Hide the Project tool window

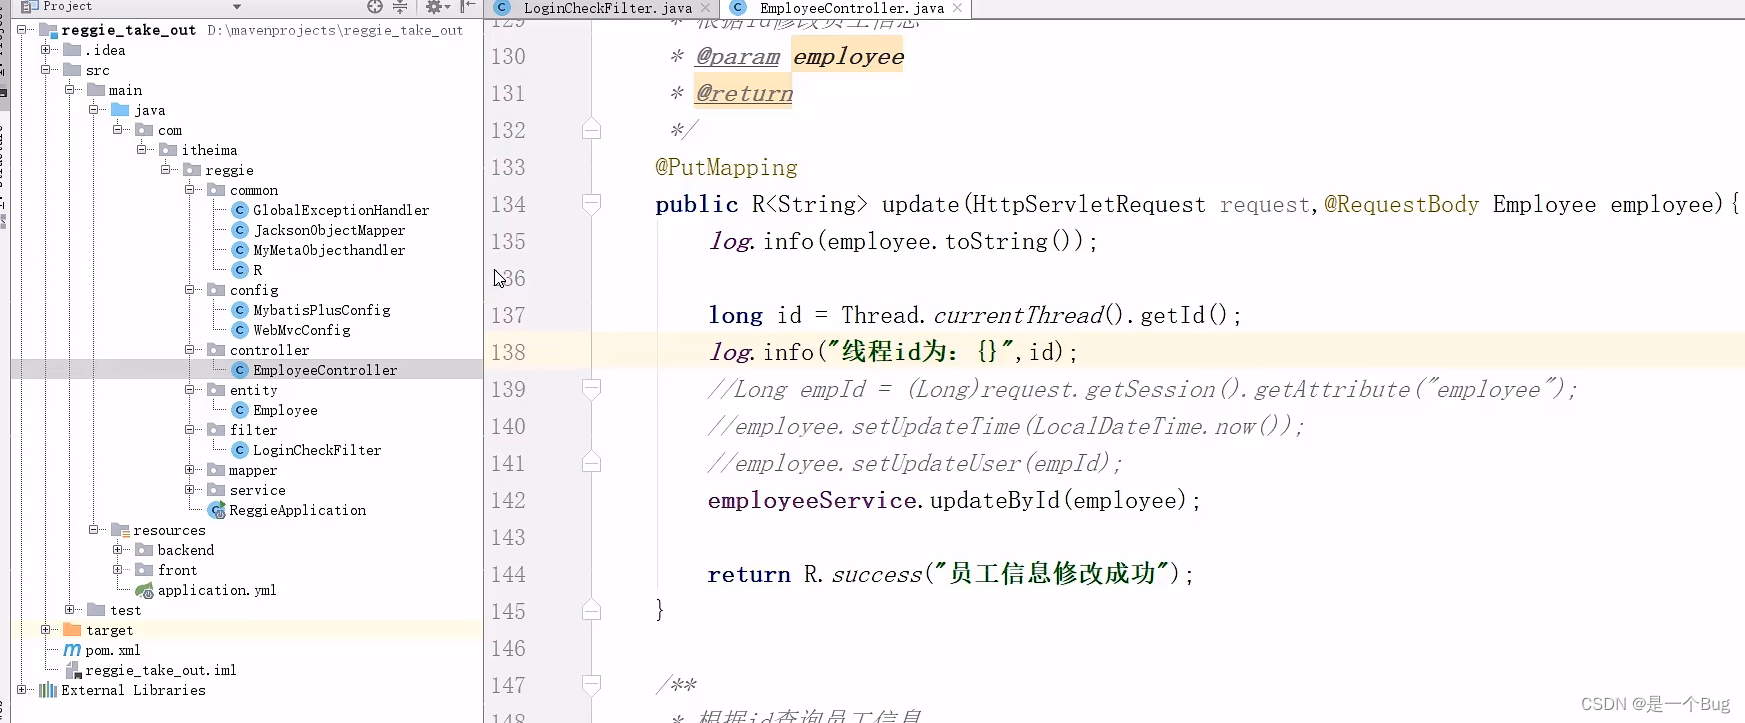pyautogui.click(x=468, y=7)
